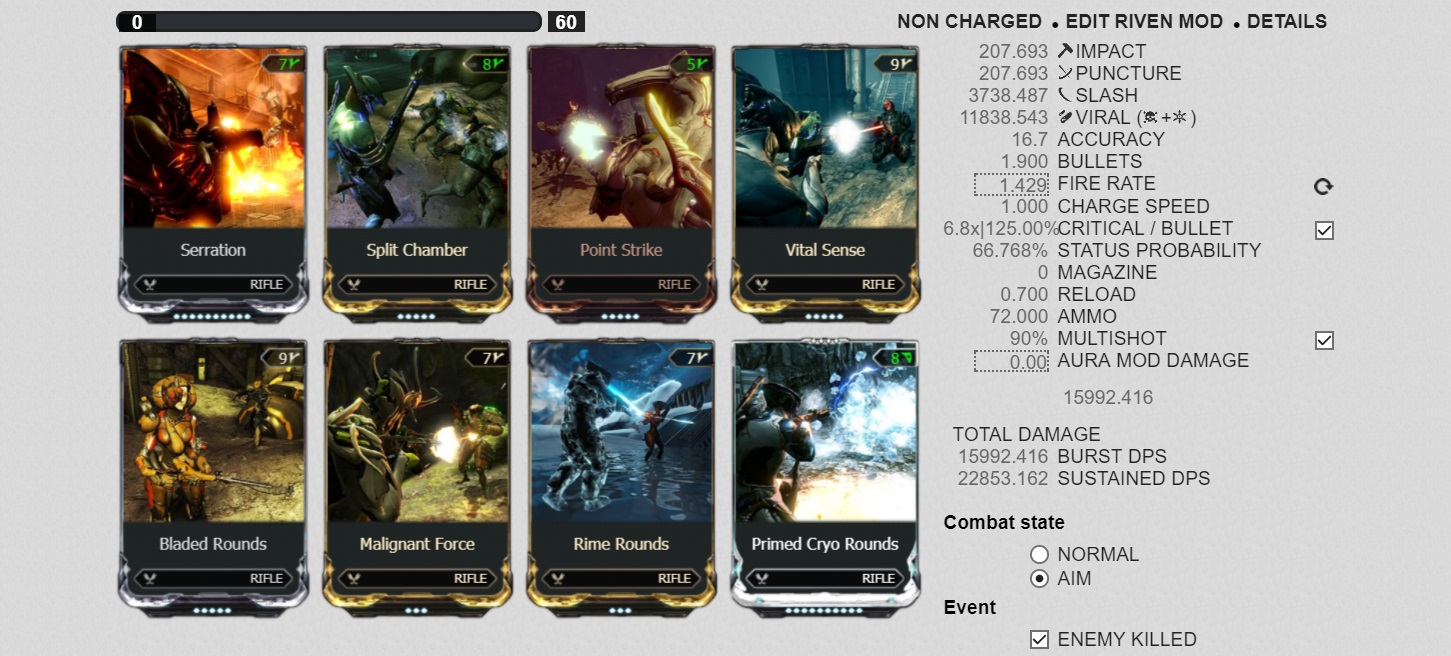1451x656 pixels.
Task: Click Primed Cryo Rounds drain badge
Action: (x=890, y=357)
